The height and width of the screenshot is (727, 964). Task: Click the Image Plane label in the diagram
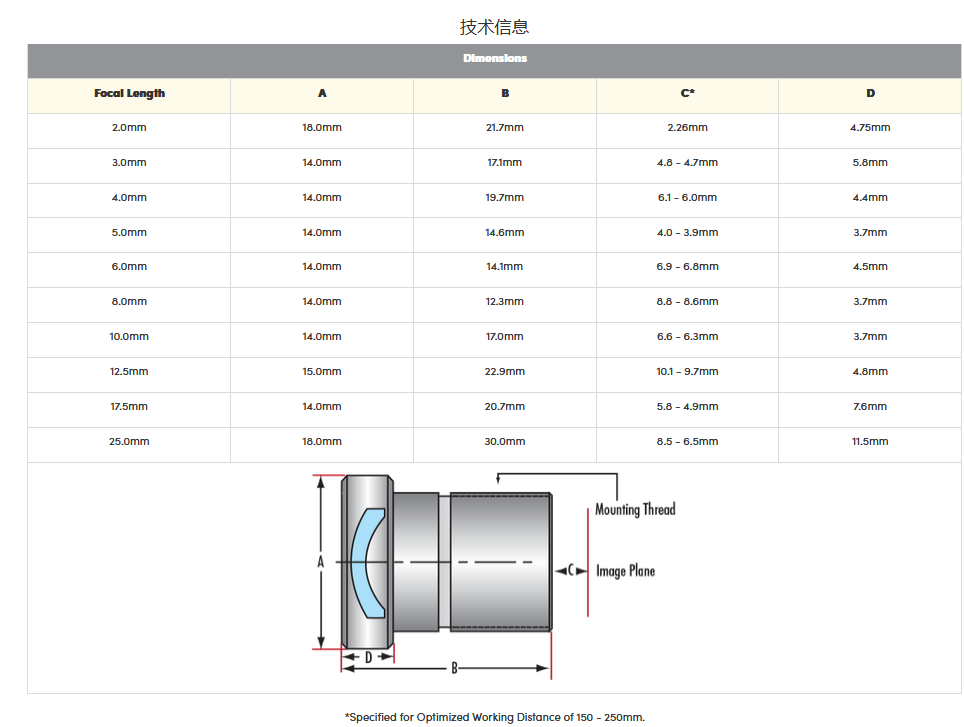tap(626, 571)
